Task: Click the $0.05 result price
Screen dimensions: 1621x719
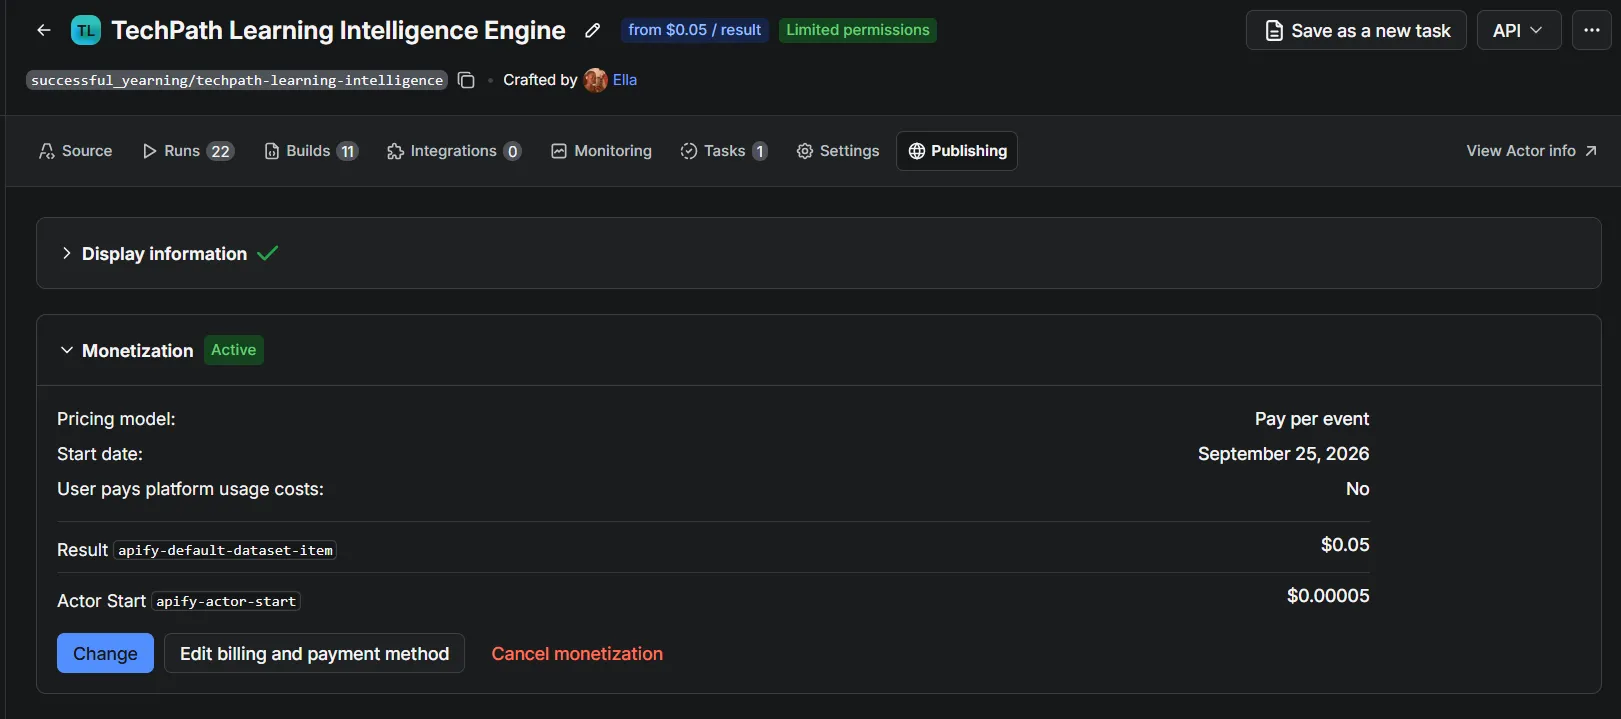Action: click(1345, 545)
